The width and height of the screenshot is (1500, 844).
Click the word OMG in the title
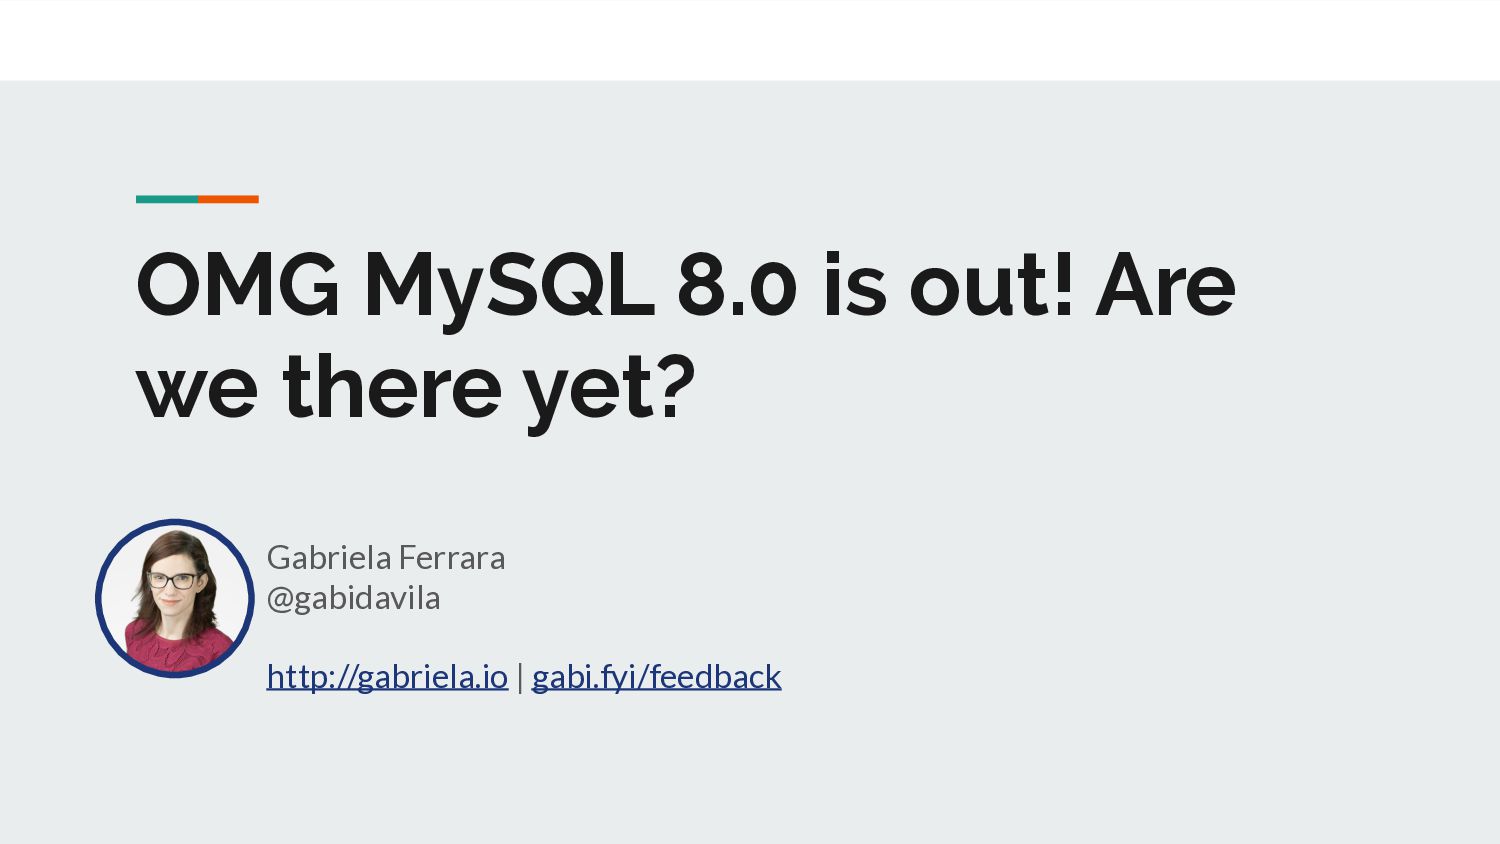pos(238,285)
